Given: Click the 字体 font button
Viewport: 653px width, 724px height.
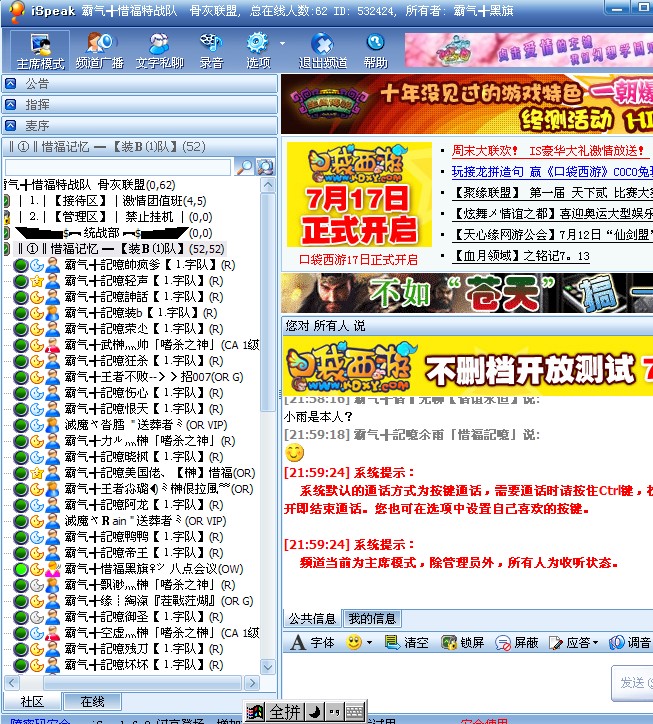Looking at the screenshot, I should [312, 643].
